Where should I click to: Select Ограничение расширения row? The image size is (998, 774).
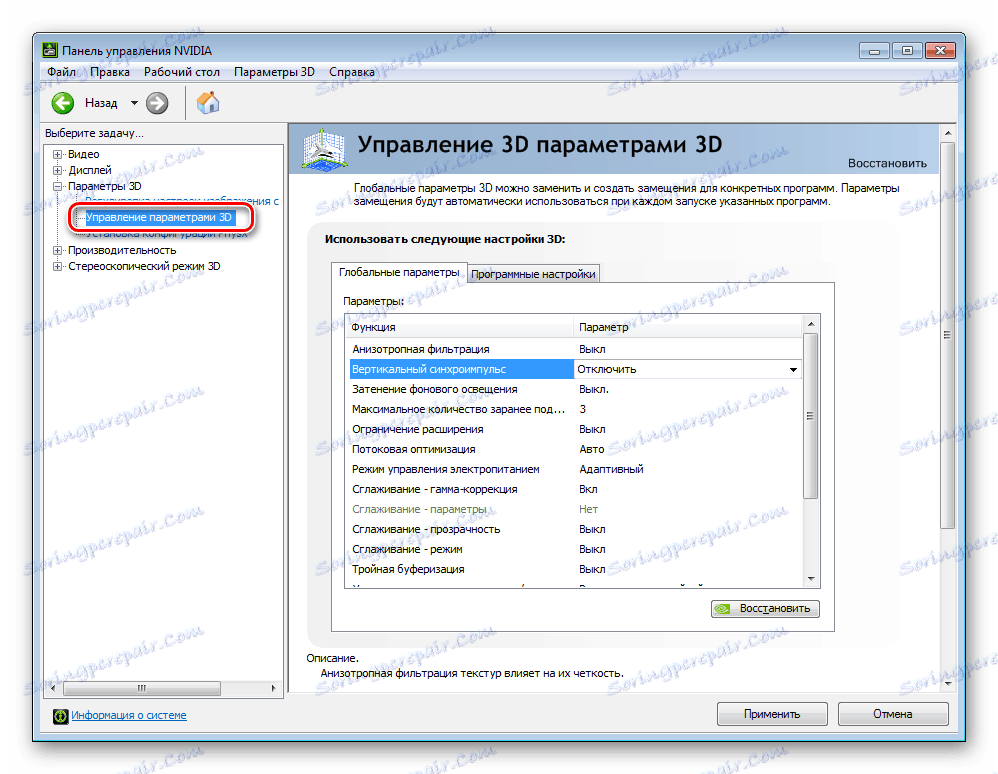(575, 429)
